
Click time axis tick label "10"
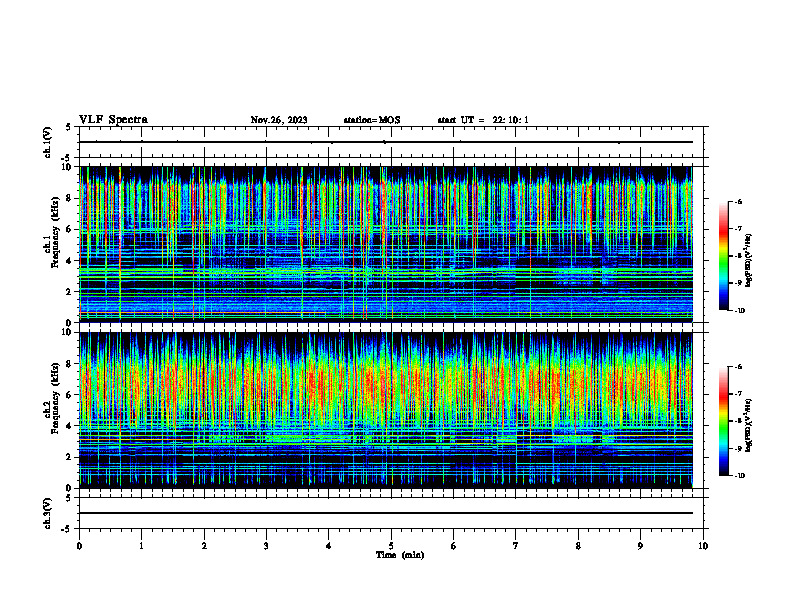[703, 546]
